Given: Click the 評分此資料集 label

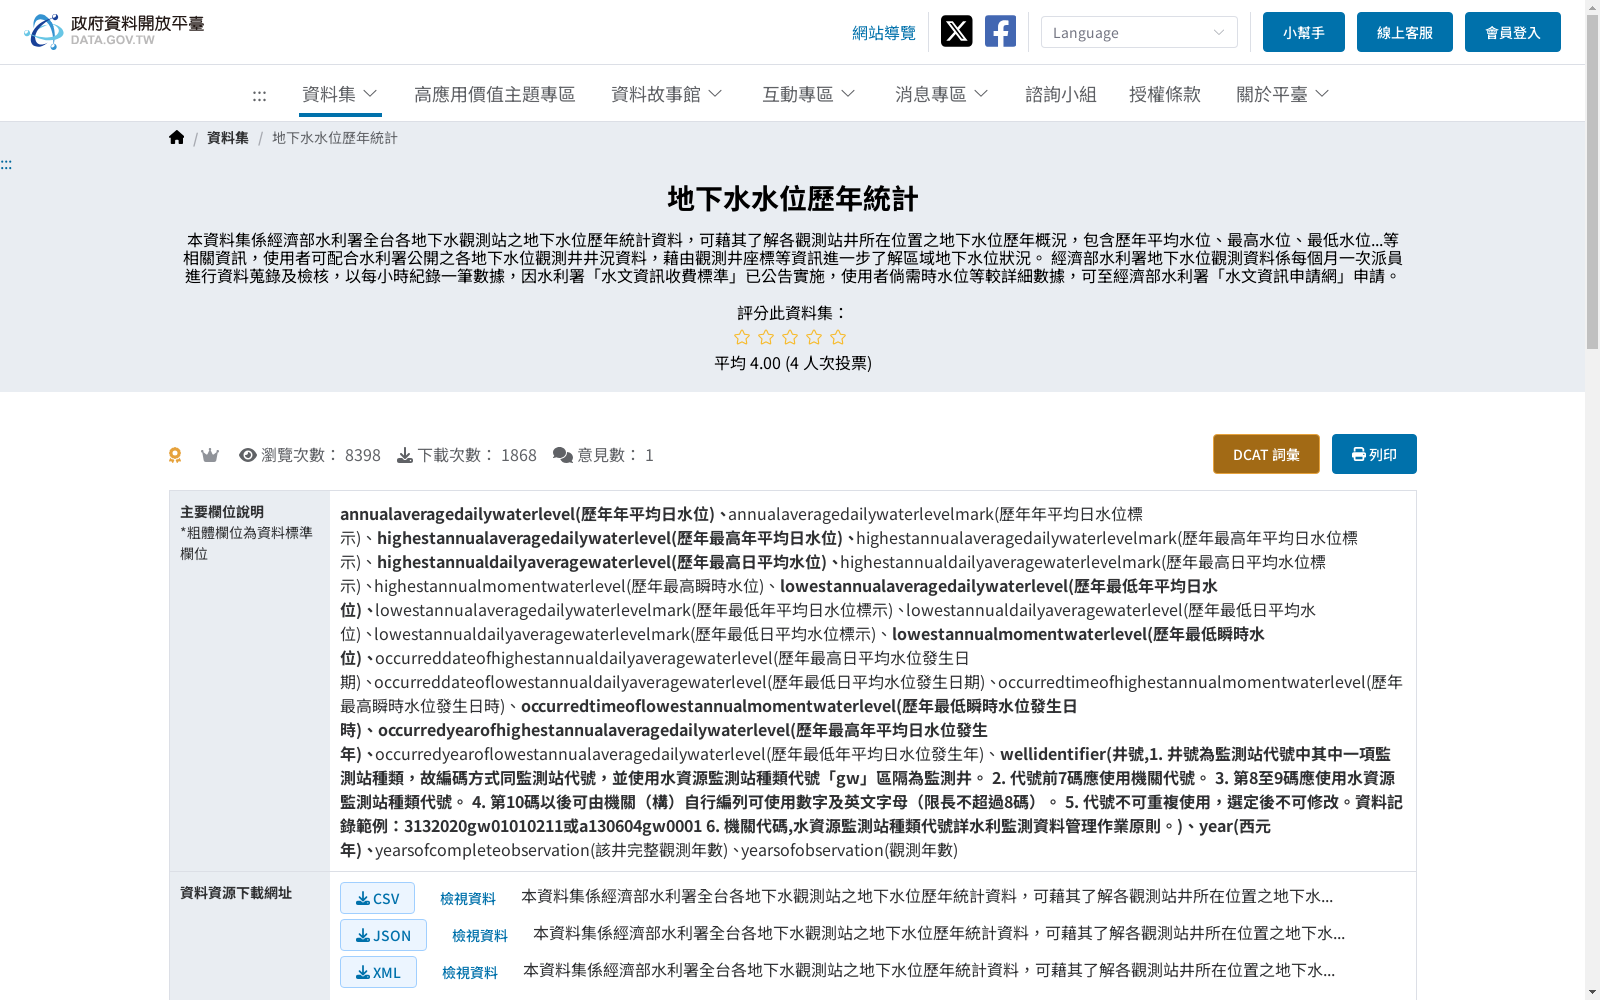Looking at the screenshot, I should click(793, 313).
